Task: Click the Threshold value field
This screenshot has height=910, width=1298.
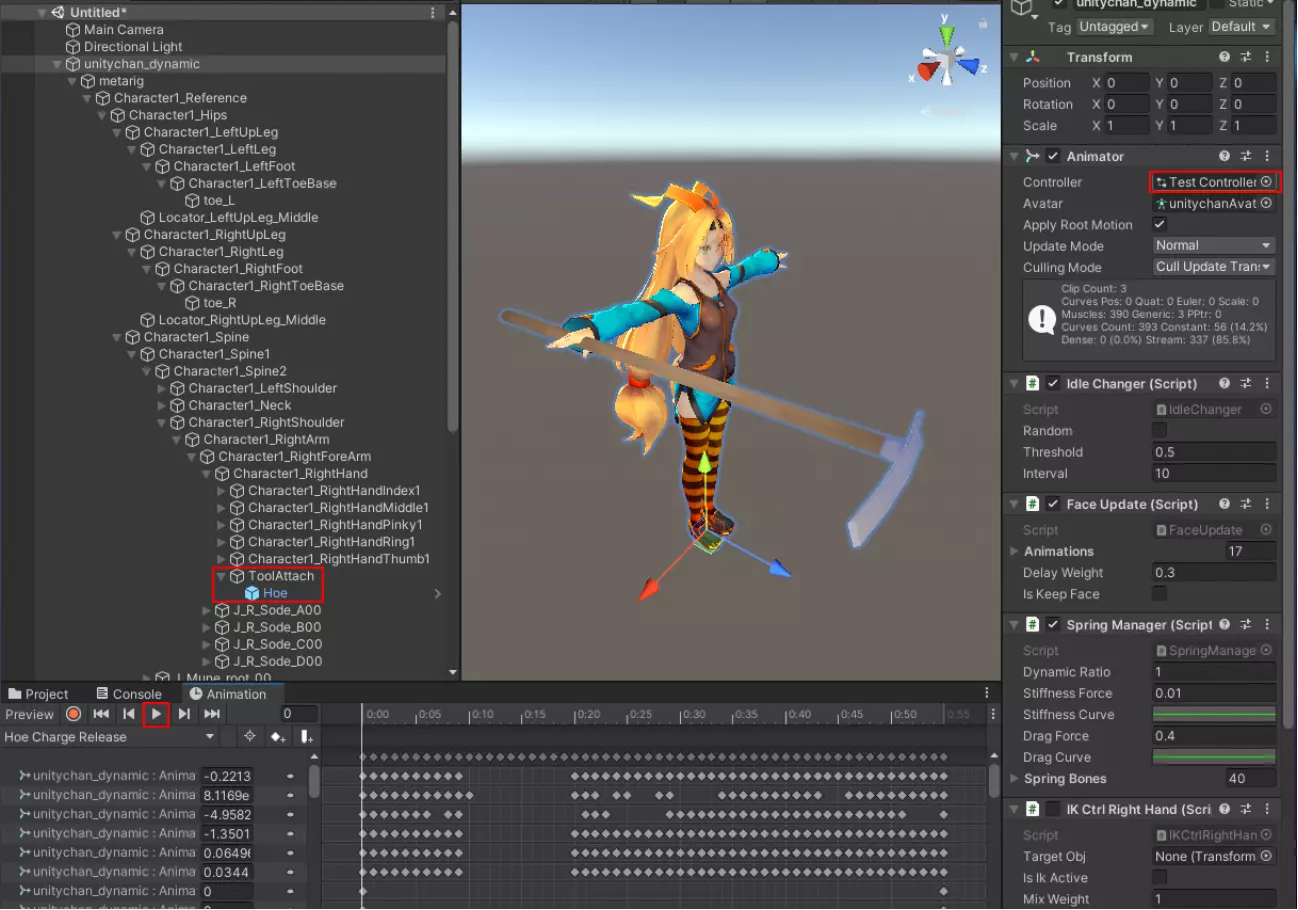Action: click(x=1214, y=452)
